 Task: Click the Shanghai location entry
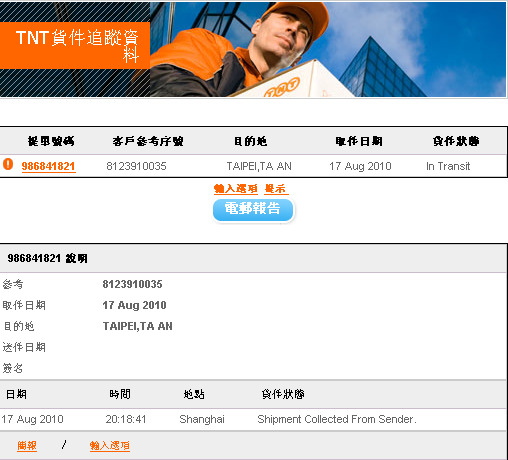coord(202,419)
